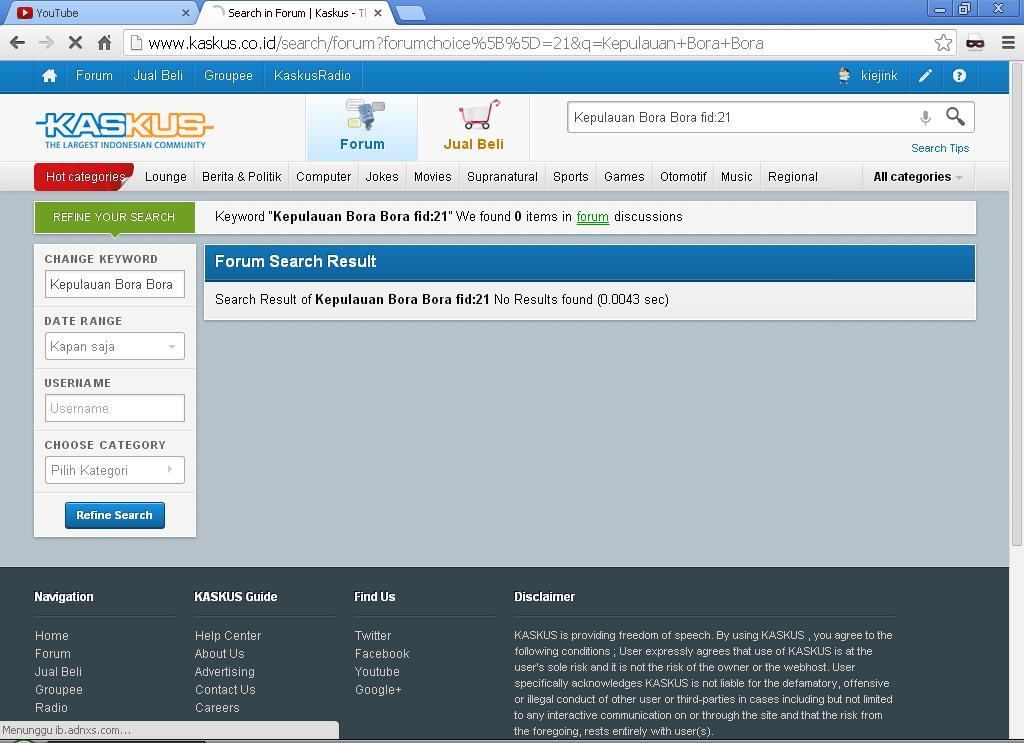The height and width of the screenshot is (743, 1024).
Task: Go back with browser back arrow
Action: pyautogui.click(x=18, y=43)
